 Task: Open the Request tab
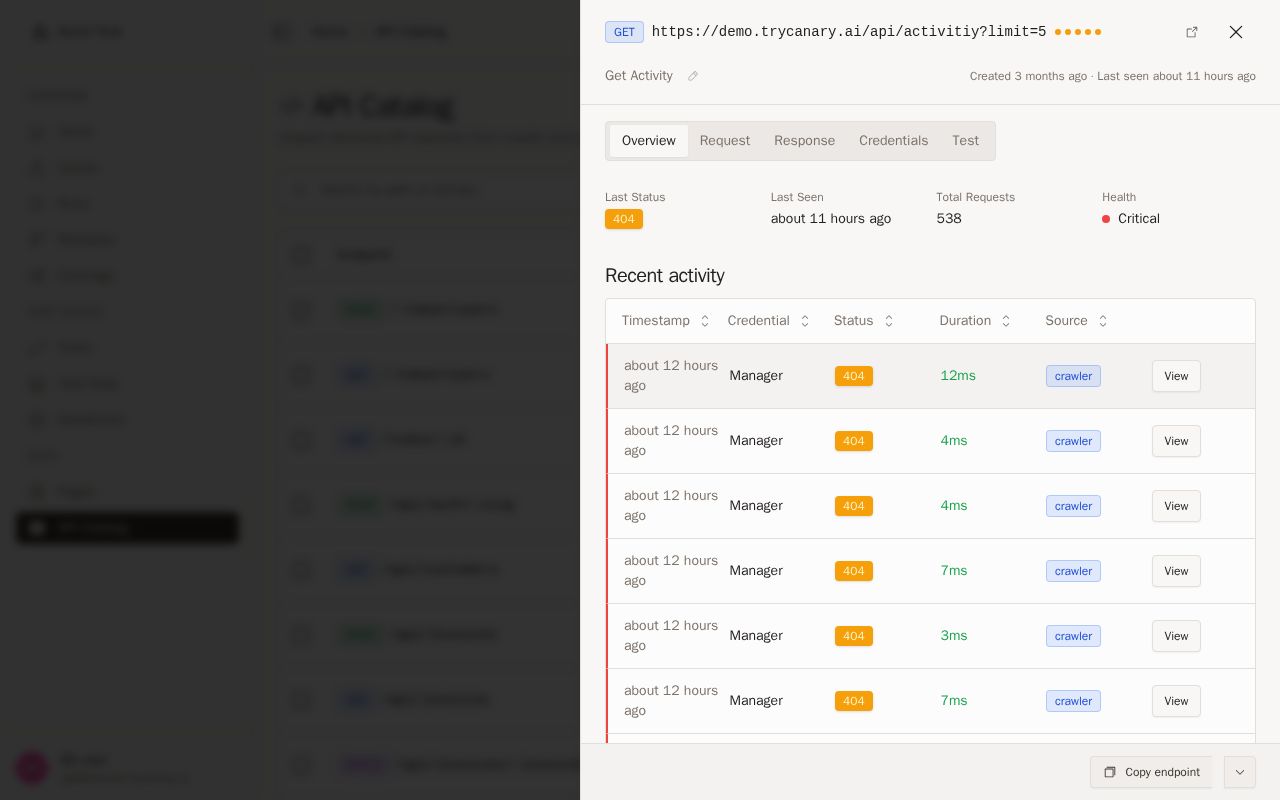pos(725,141)
